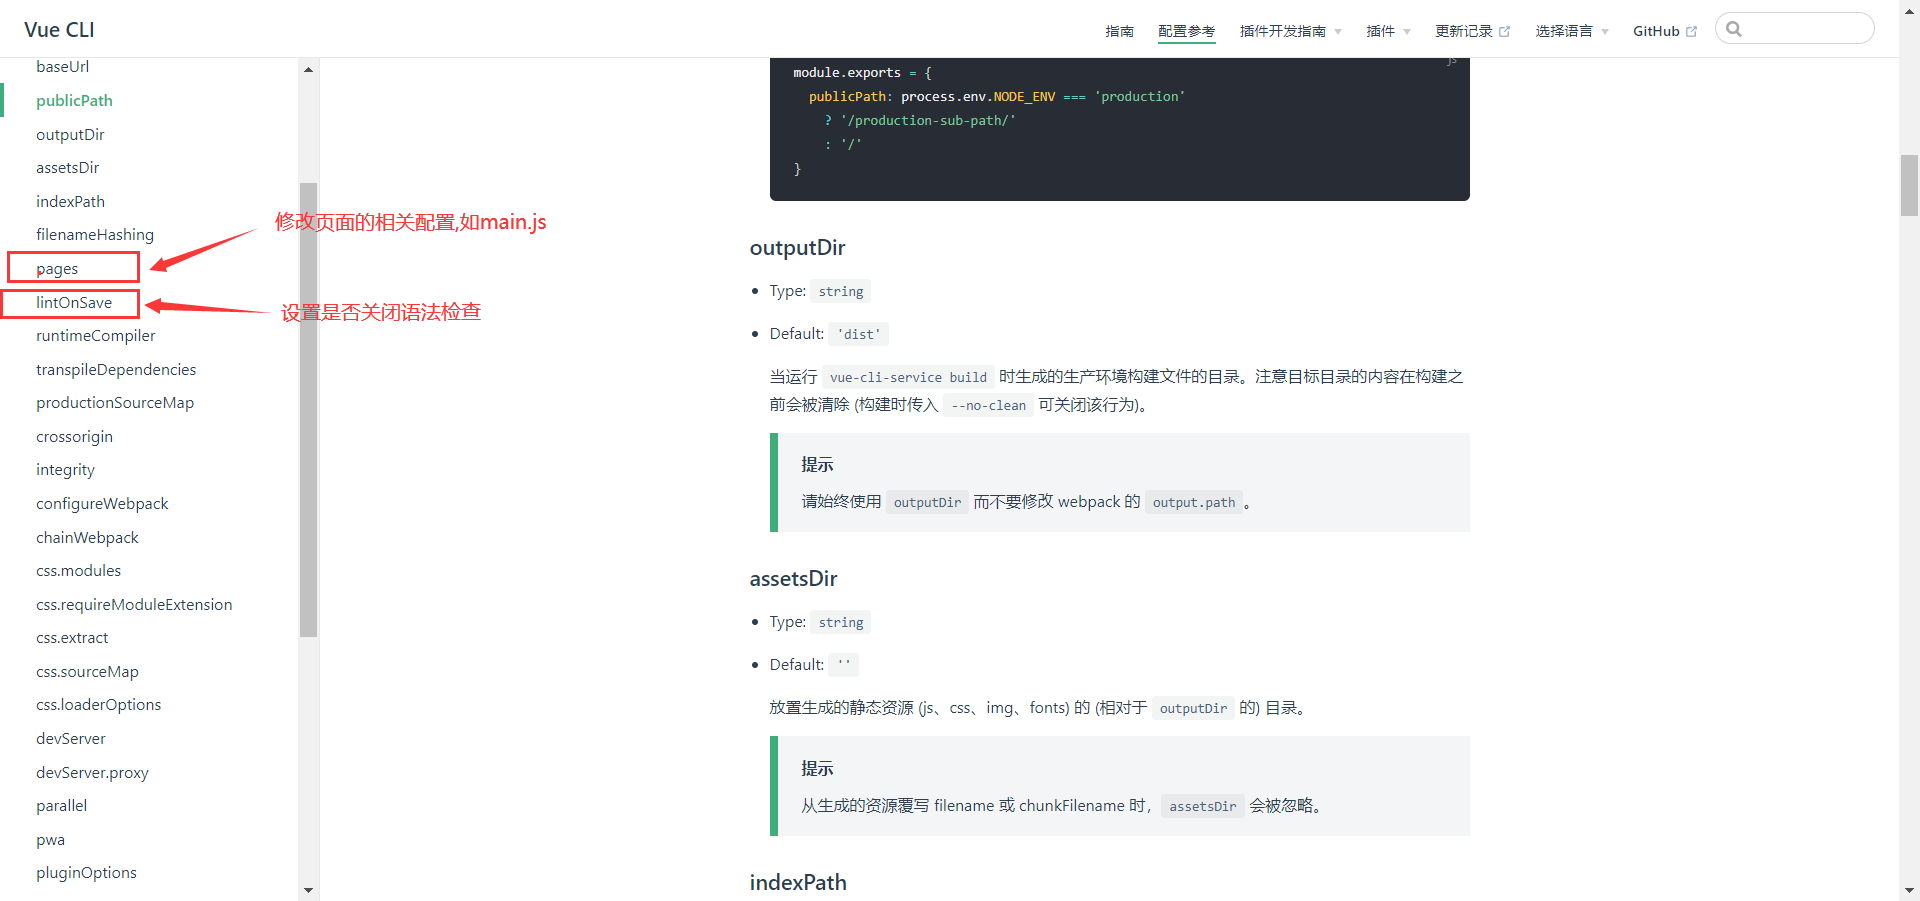Screen dimensions: 1920x901
Task: Click the sidebar vertical scrollbar thumb
Action: pyautogui.click(x=308, y=410)
